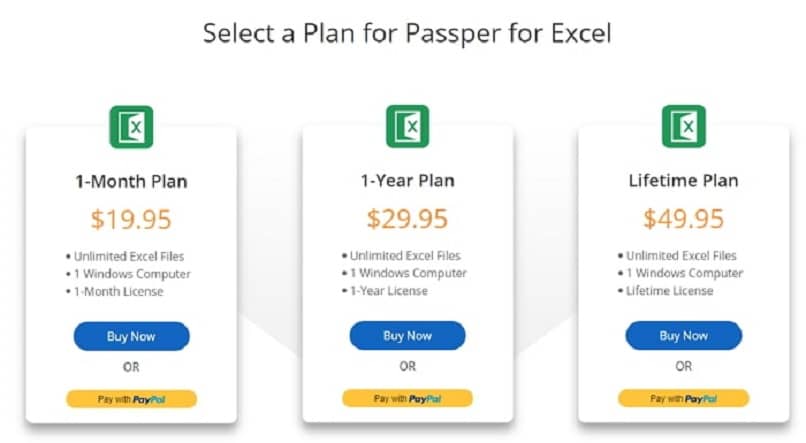Click the $49.95 price
The width and height of the screenshot is (806, 443).
tap(683, 219)
